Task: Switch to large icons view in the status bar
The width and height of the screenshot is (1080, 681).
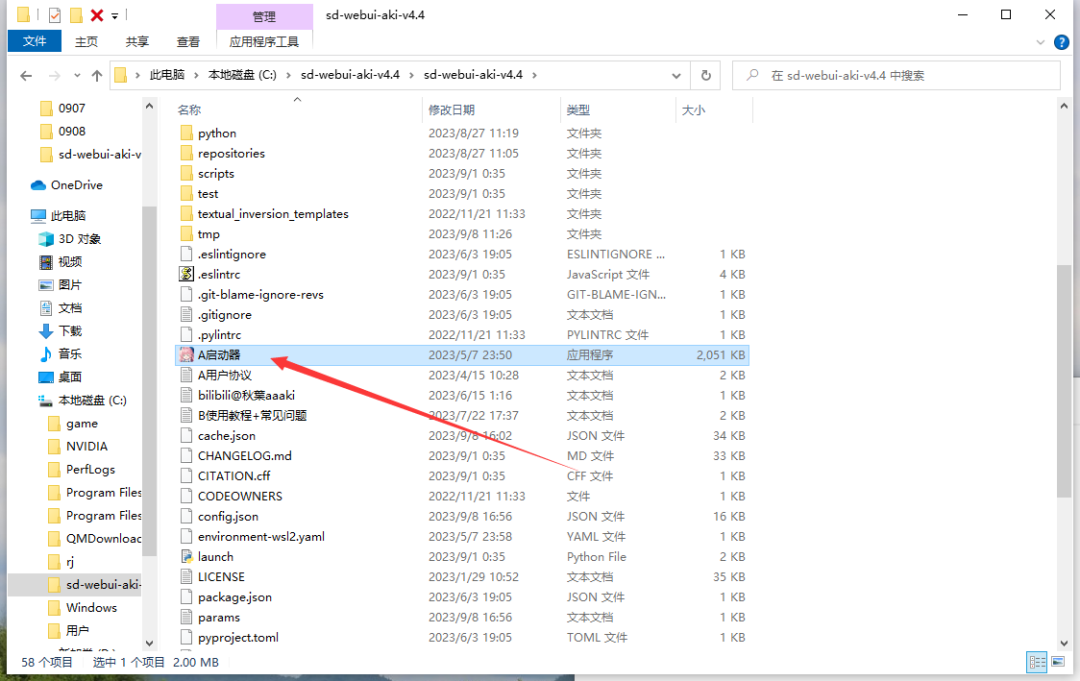Action: click(x=1056, y=662)
